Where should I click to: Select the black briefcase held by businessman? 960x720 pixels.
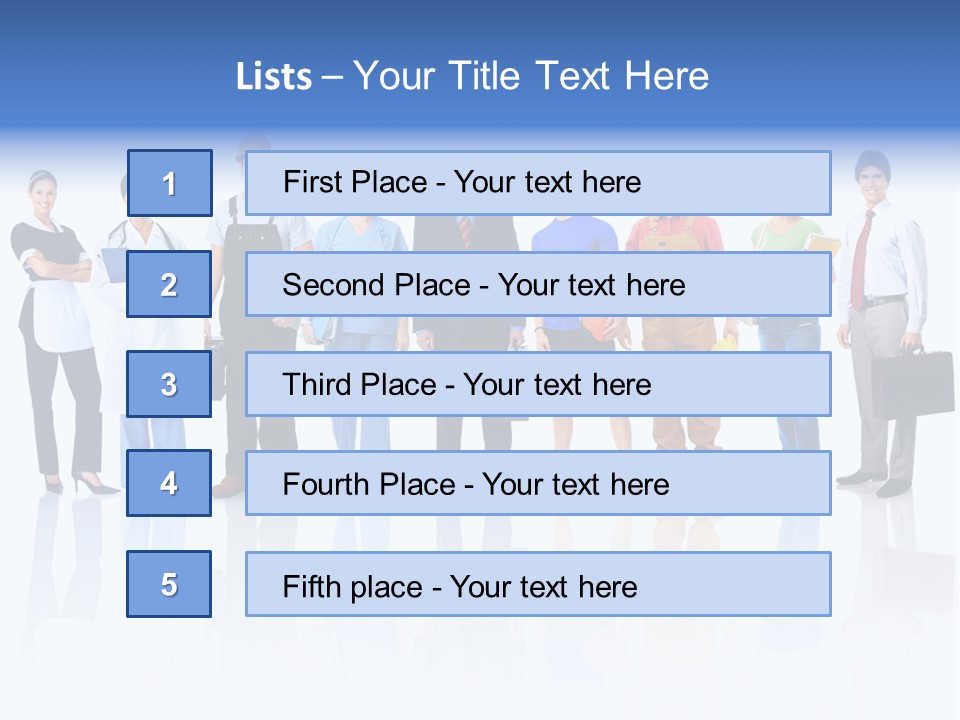click(912, 383)
